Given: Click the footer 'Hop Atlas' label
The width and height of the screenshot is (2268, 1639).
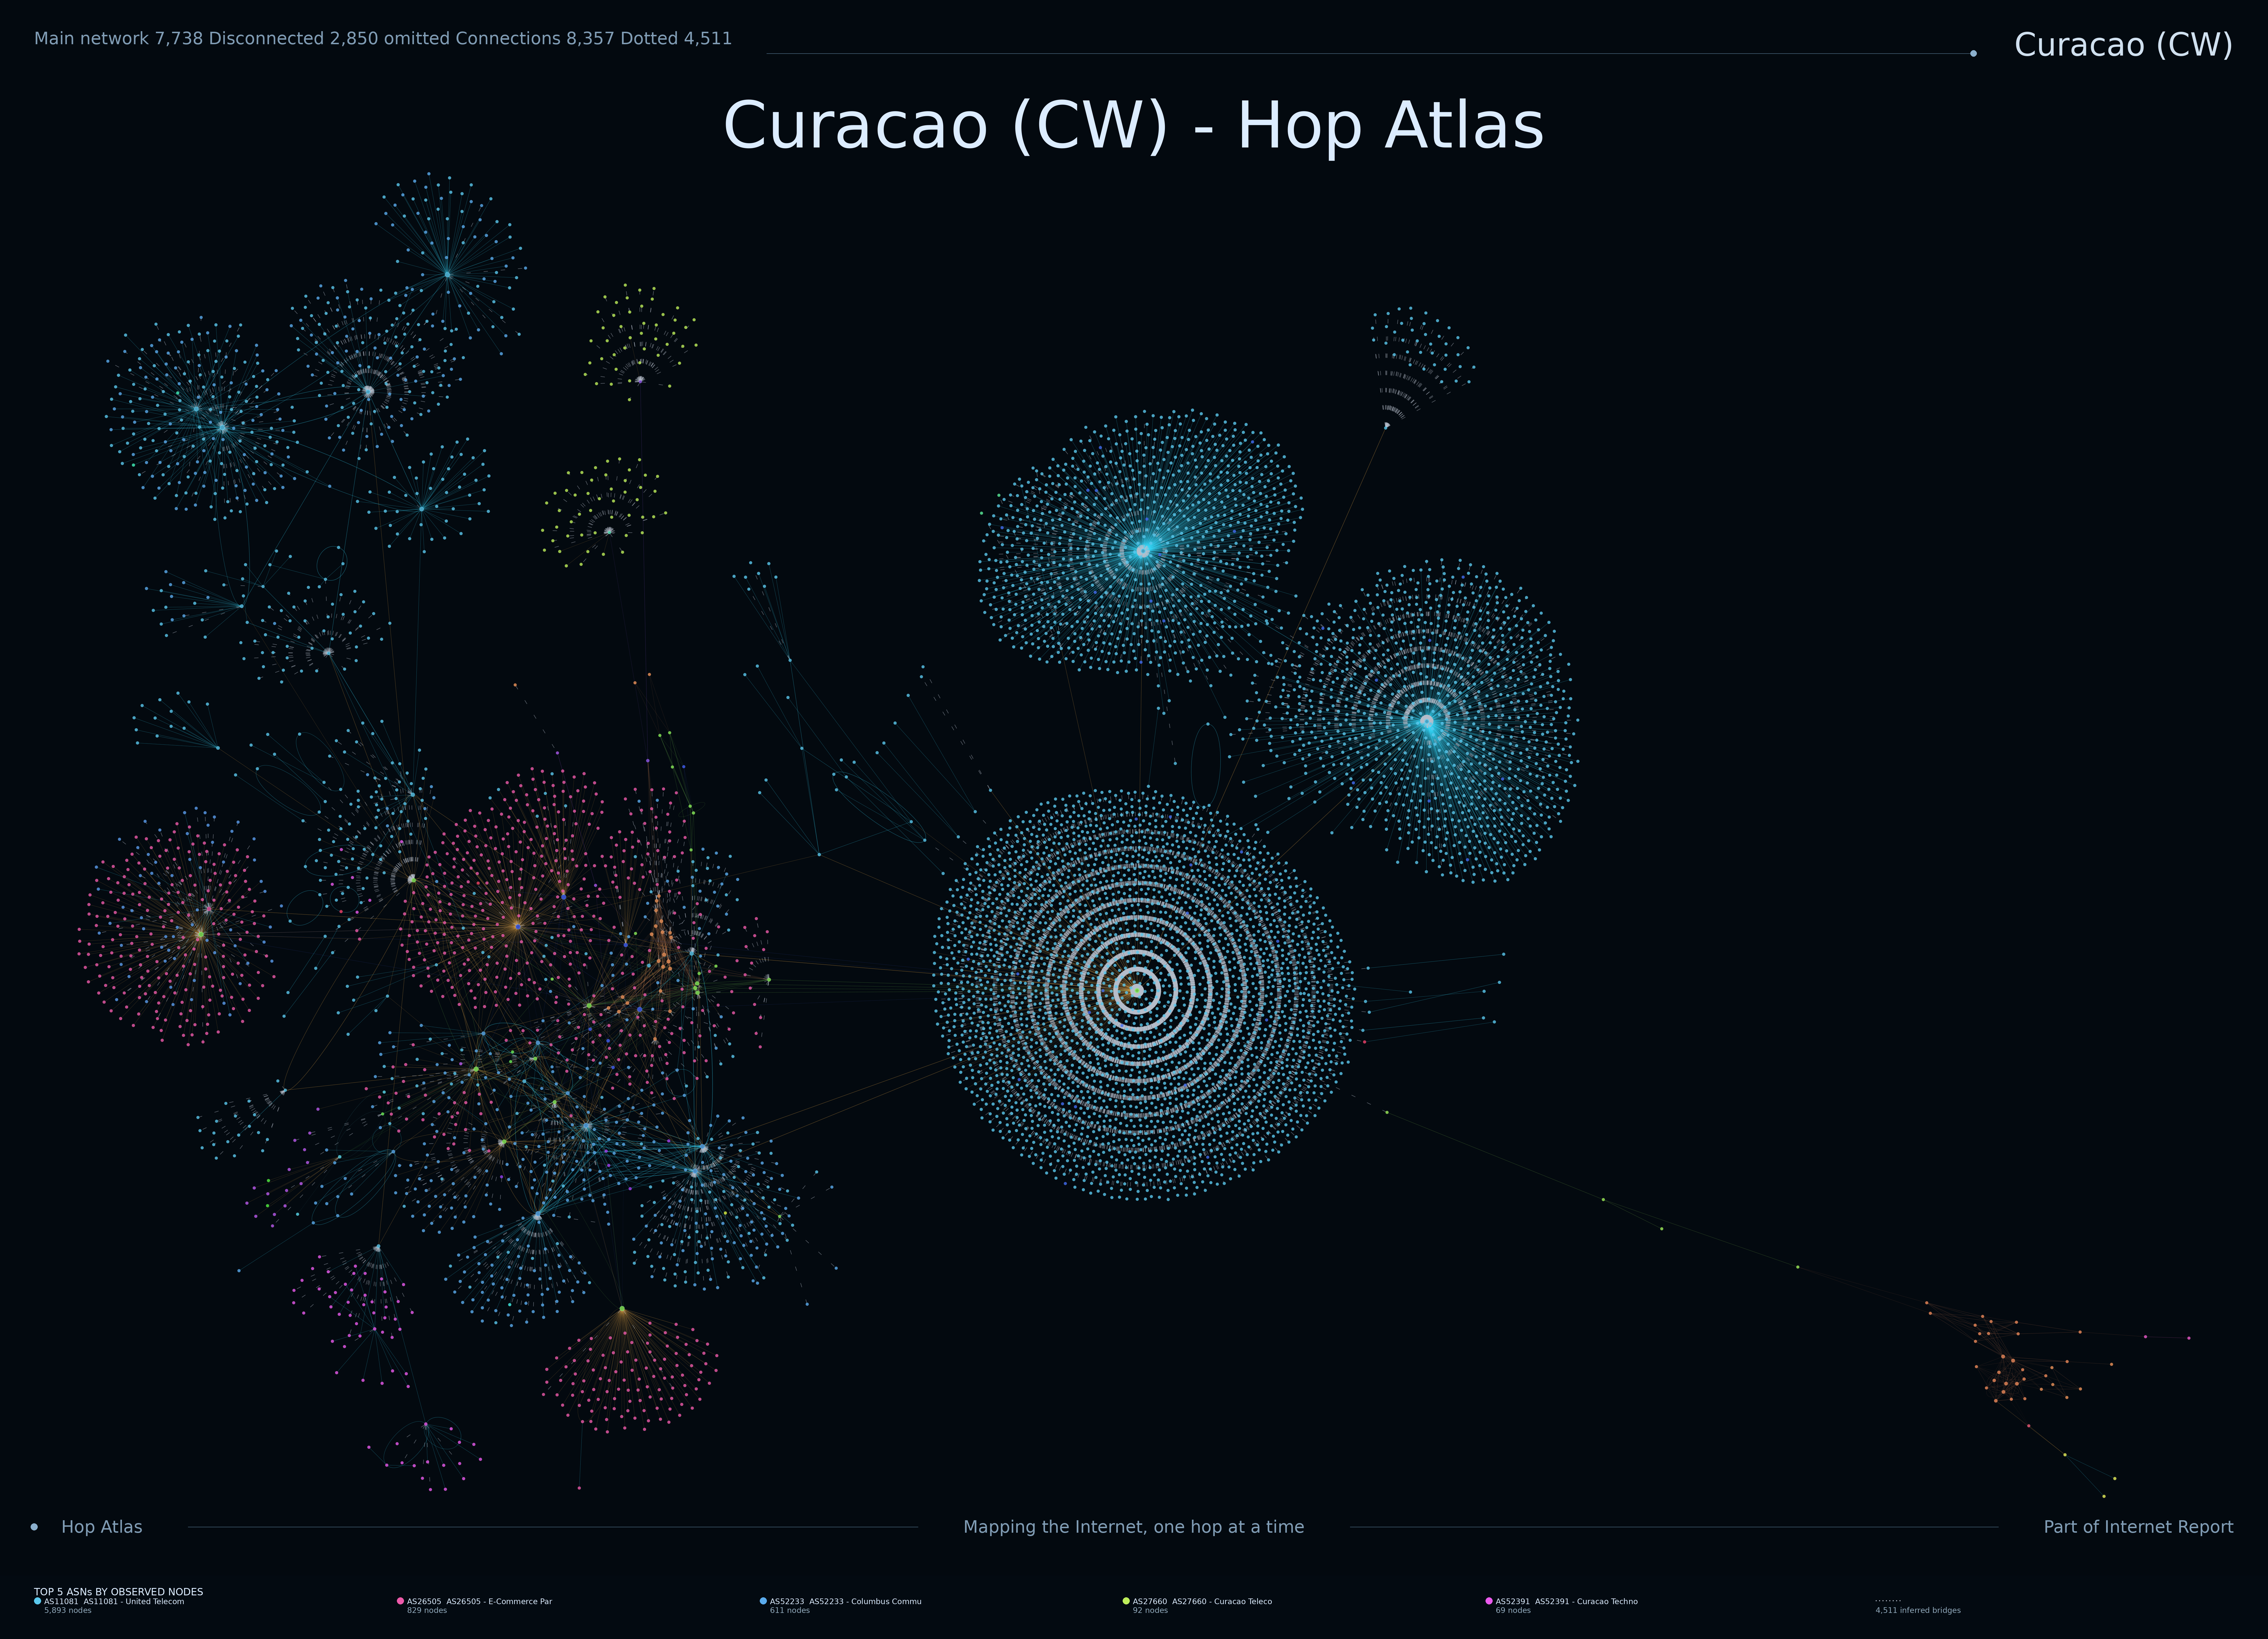Looking at the screenshot, I should [x=102, y=1527].
